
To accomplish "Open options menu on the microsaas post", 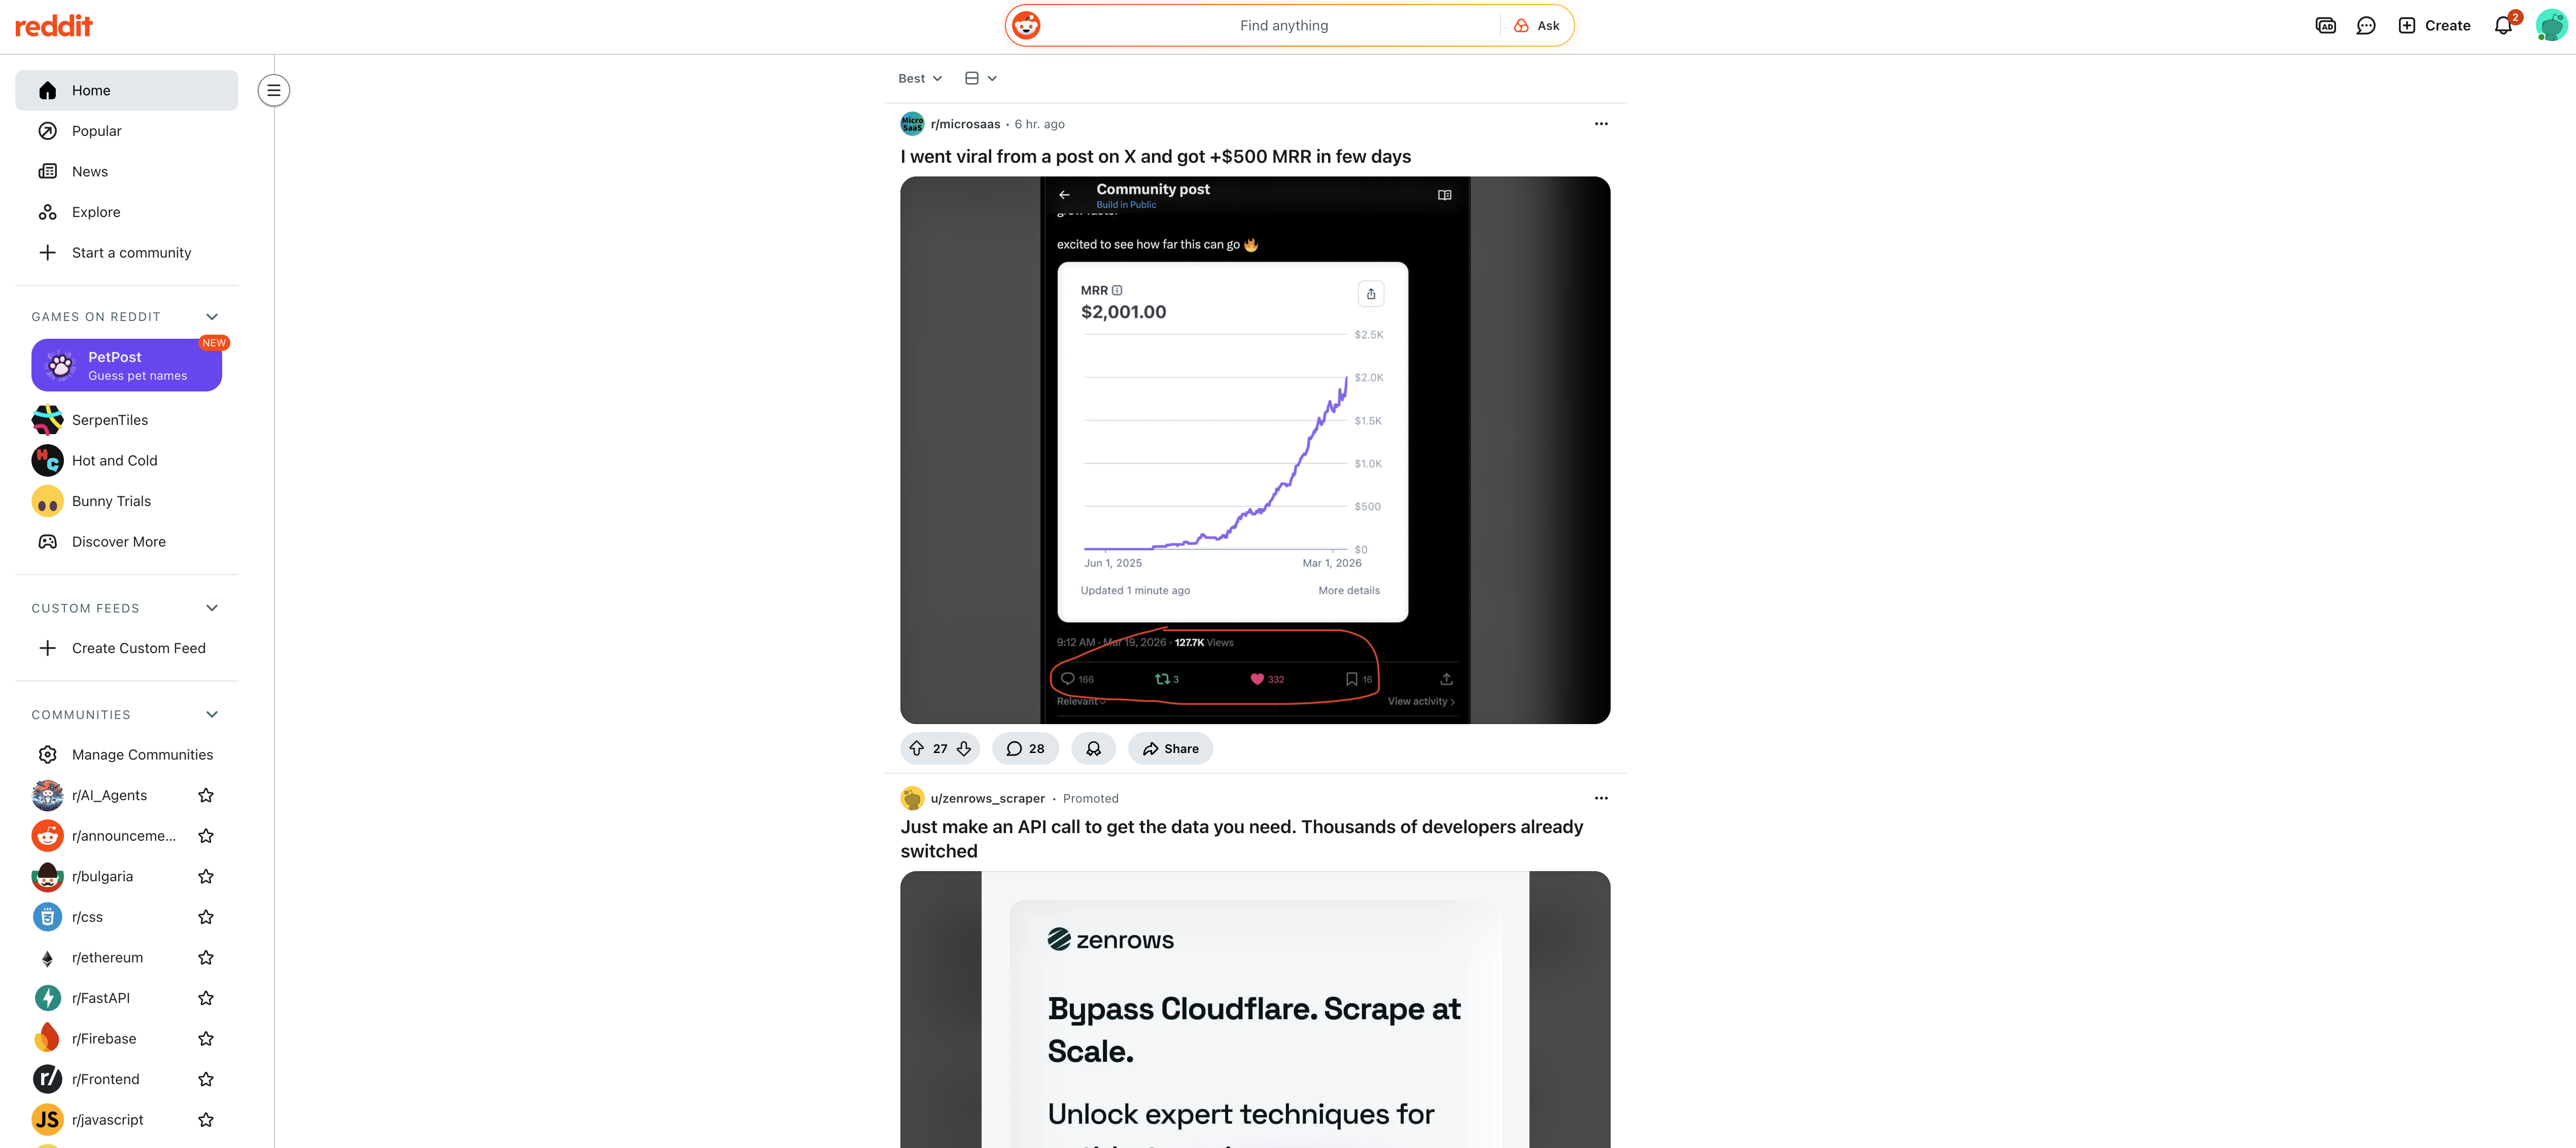I will [x=1601, y=124].
